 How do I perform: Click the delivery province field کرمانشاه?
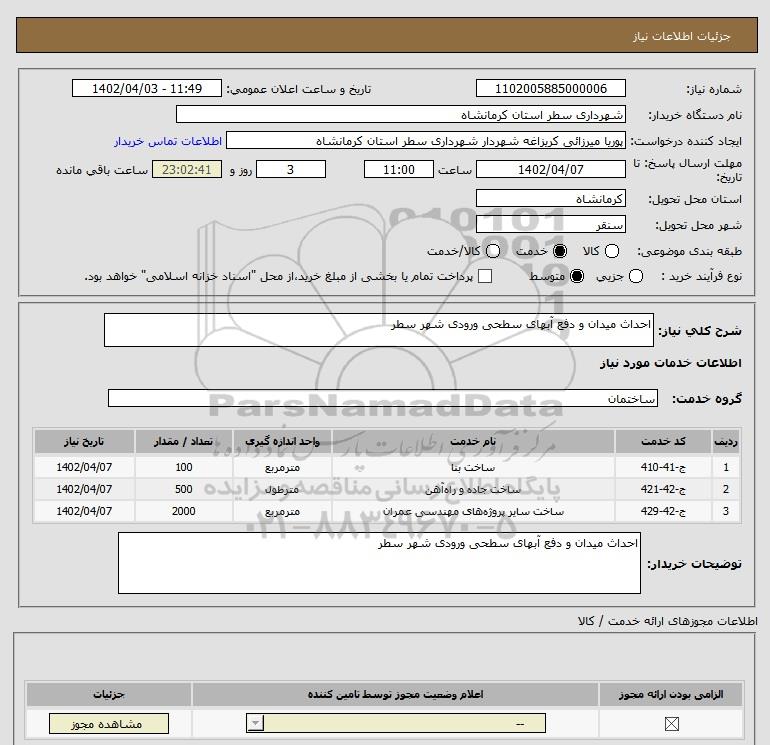(x=550, y=198)
